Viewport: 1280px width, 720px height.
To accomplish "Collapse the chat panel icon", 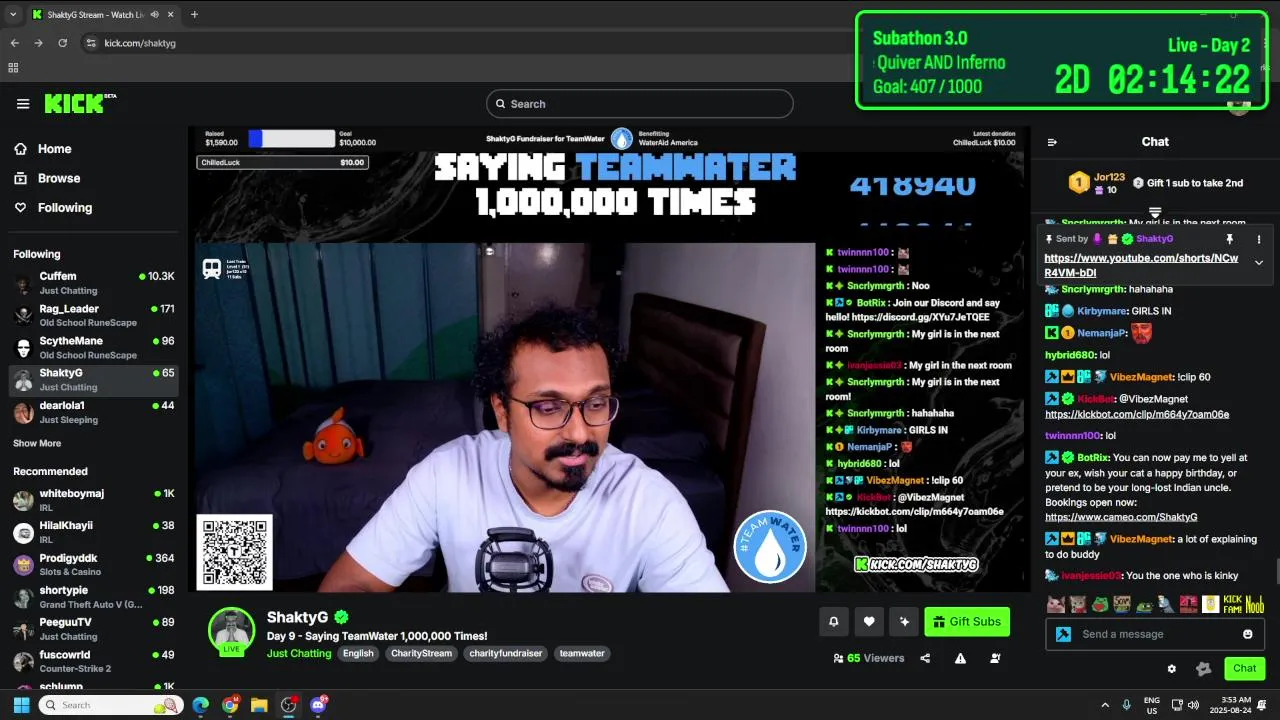I will click(1052, 142).
